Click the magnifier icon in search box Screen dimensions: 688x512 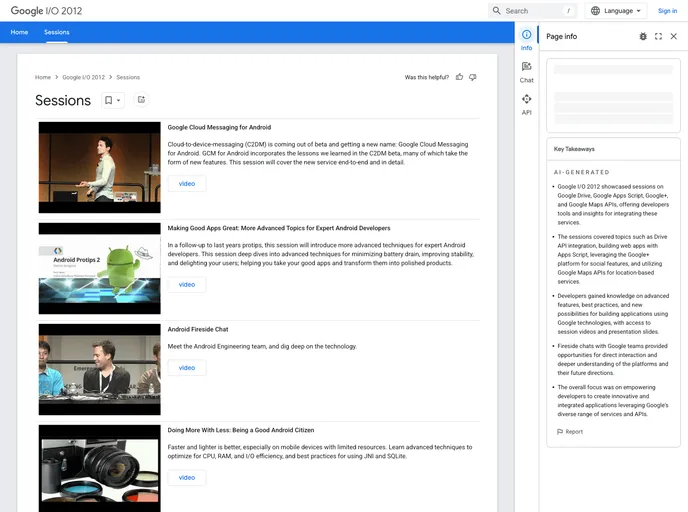(496, 11)
